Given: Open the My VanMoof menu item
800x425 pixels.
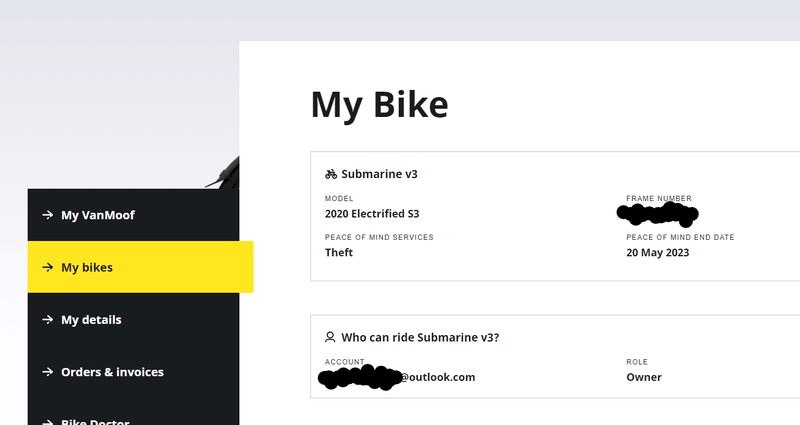Looking at the screenshot, I should [x=133, y=215].
